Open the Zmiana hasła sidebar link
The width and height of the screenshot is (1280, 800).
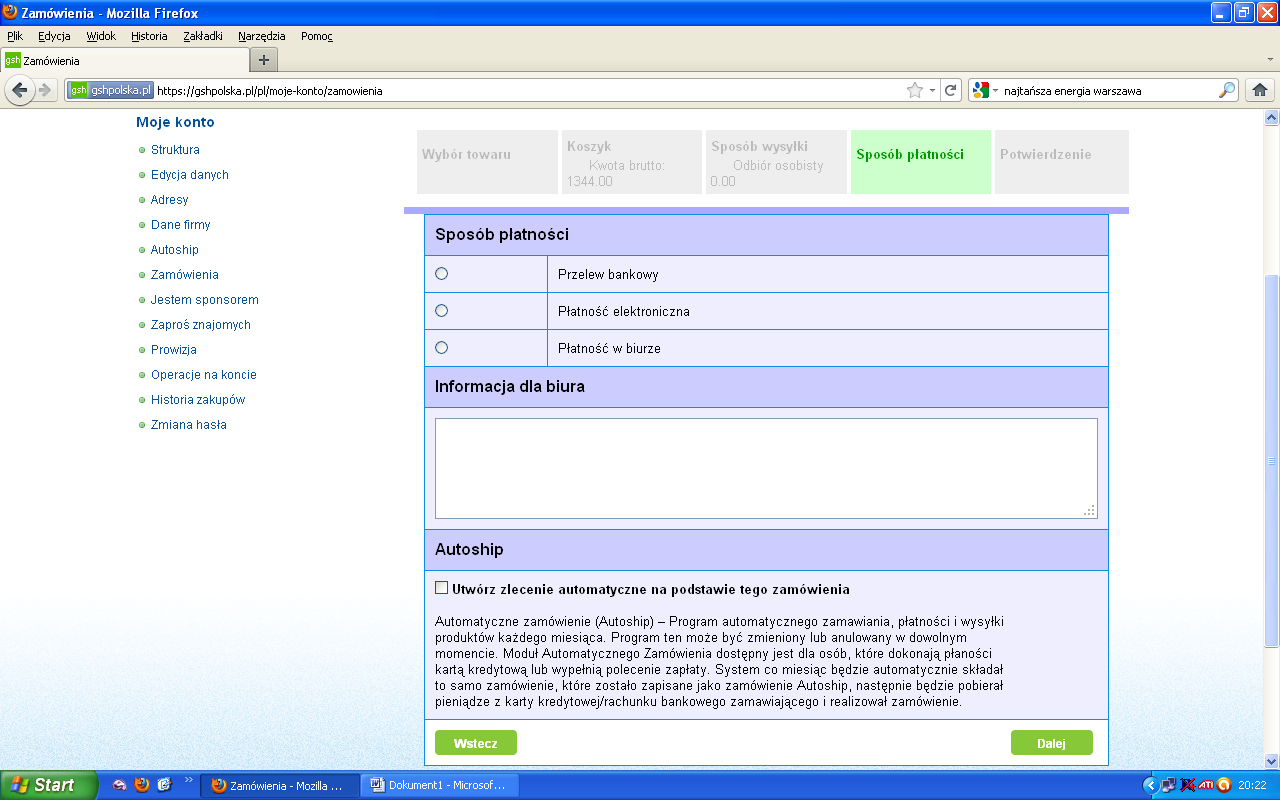tap(189, 425)
